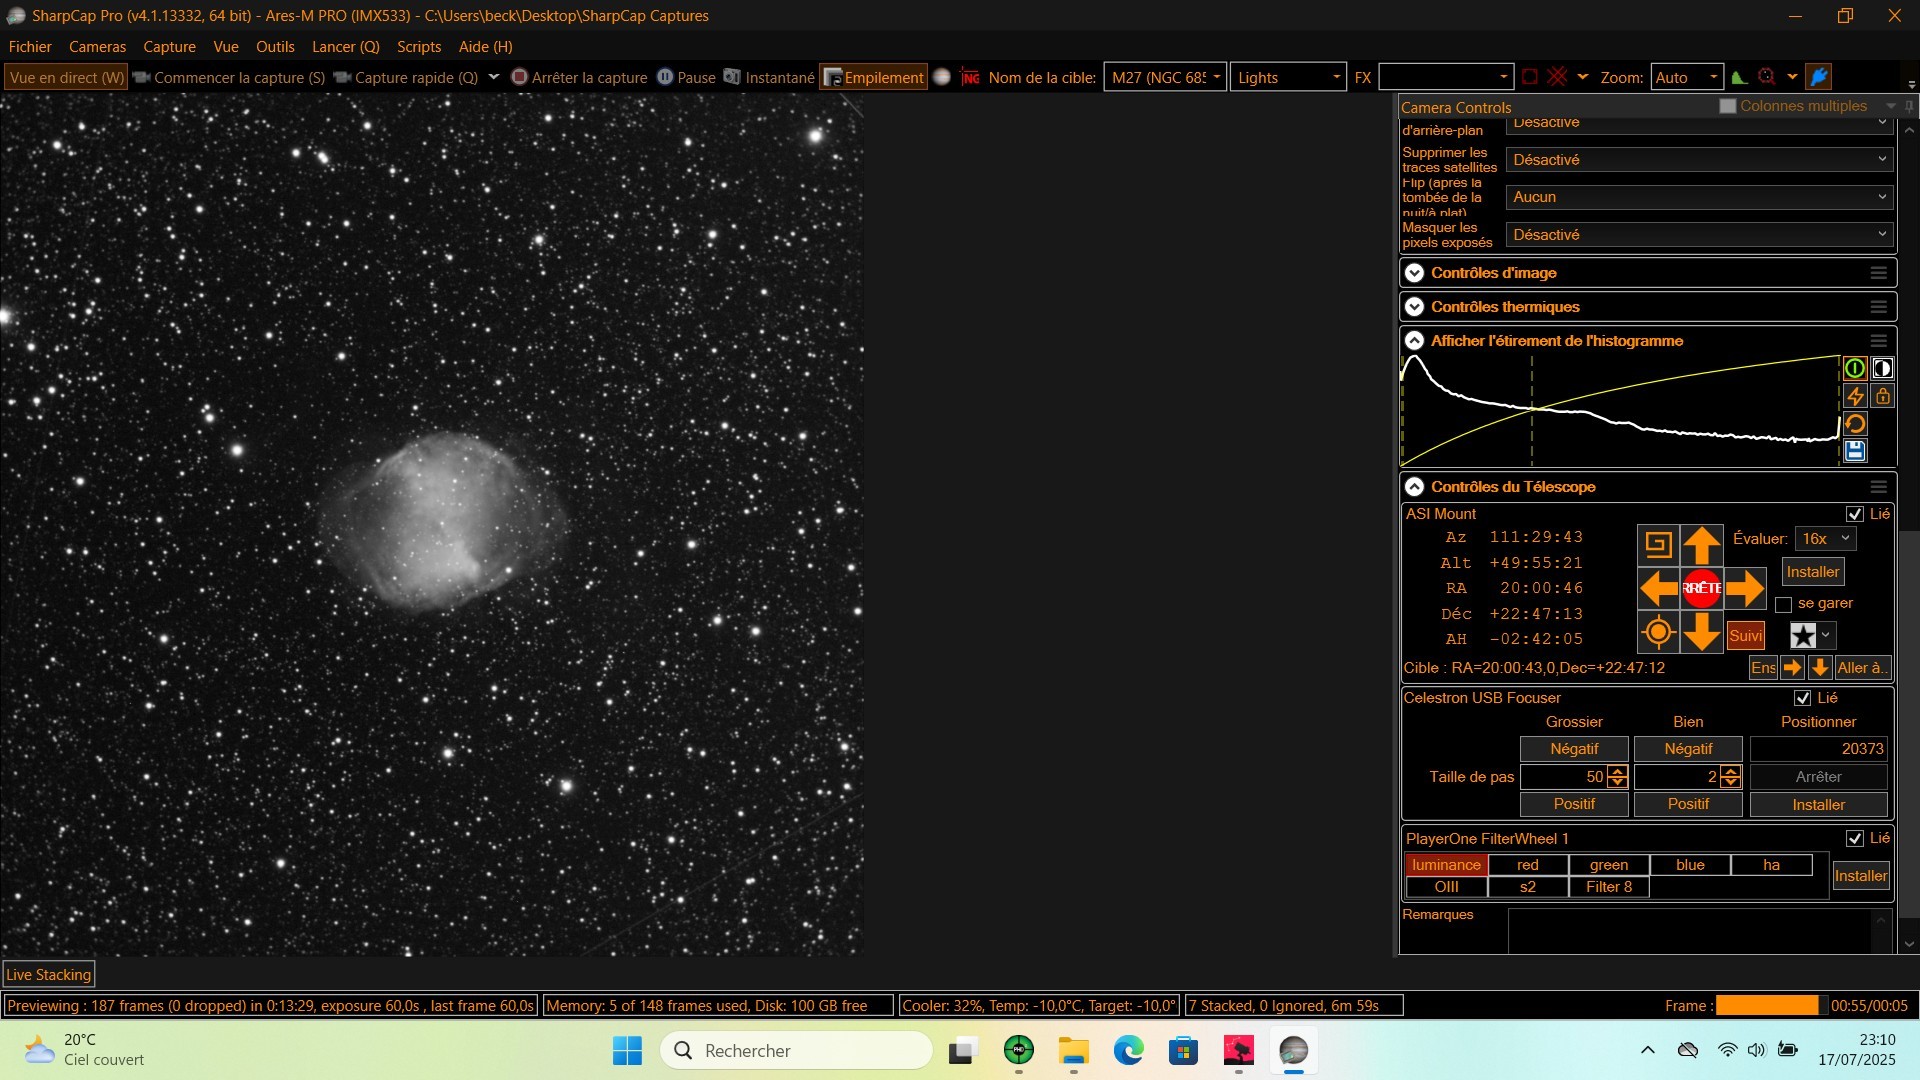This screenshot has width=1920, height=1080.
Task: Click the star bookmark icon in telescope controls
Action: 1803,636
